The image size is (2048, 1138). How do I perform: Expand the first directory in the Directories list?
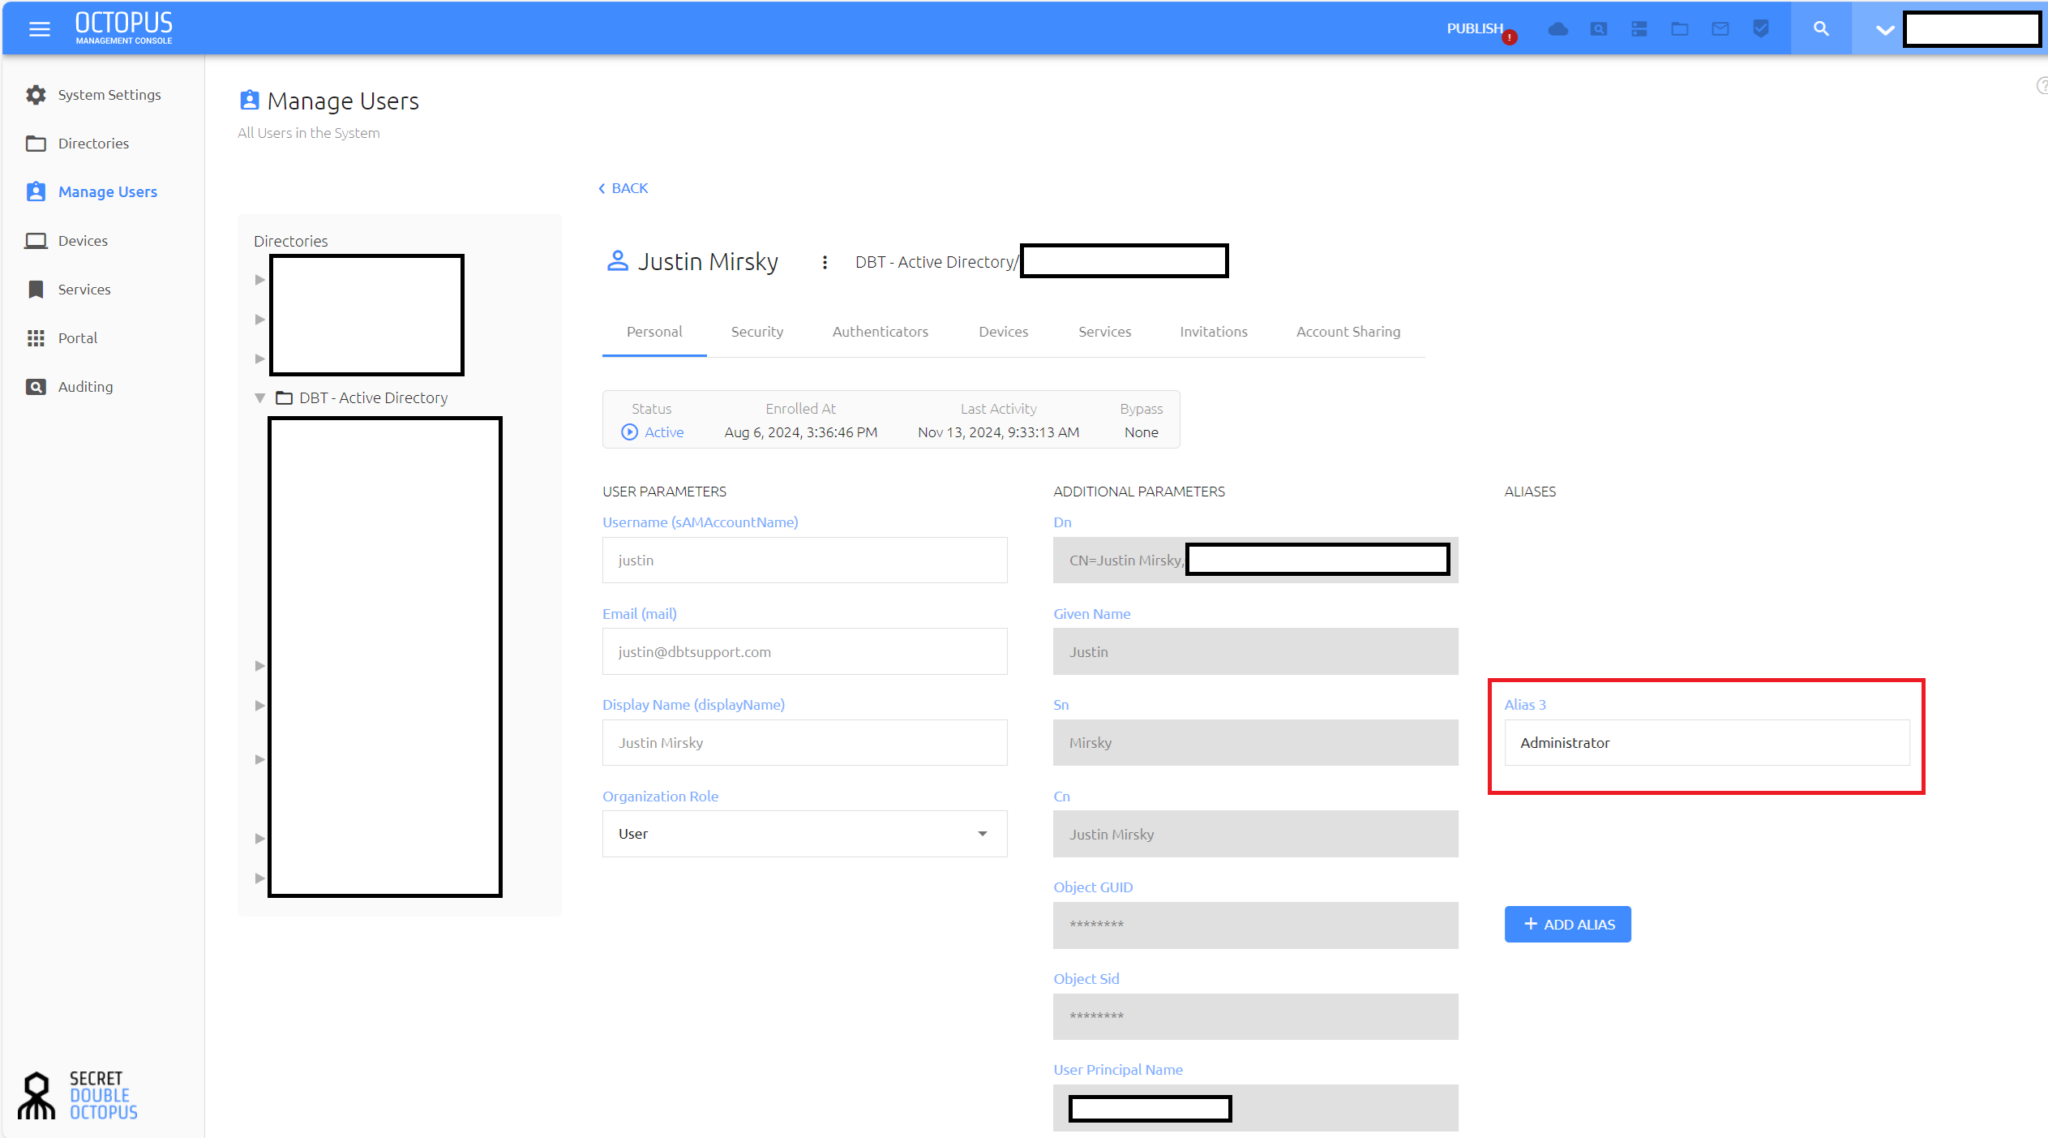260,279
